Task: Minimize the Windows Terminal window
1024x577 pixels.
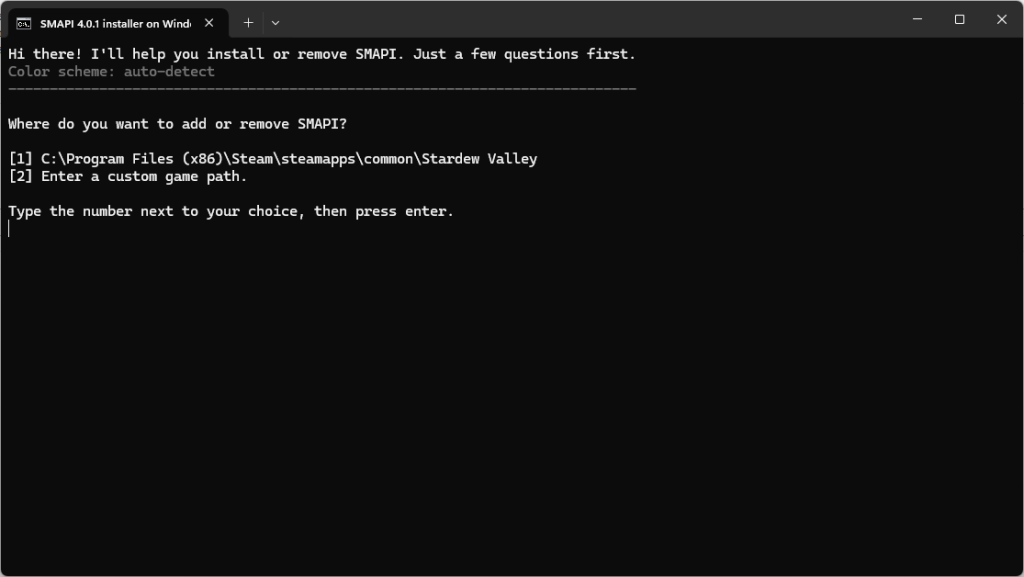Action: pos(916,19)
